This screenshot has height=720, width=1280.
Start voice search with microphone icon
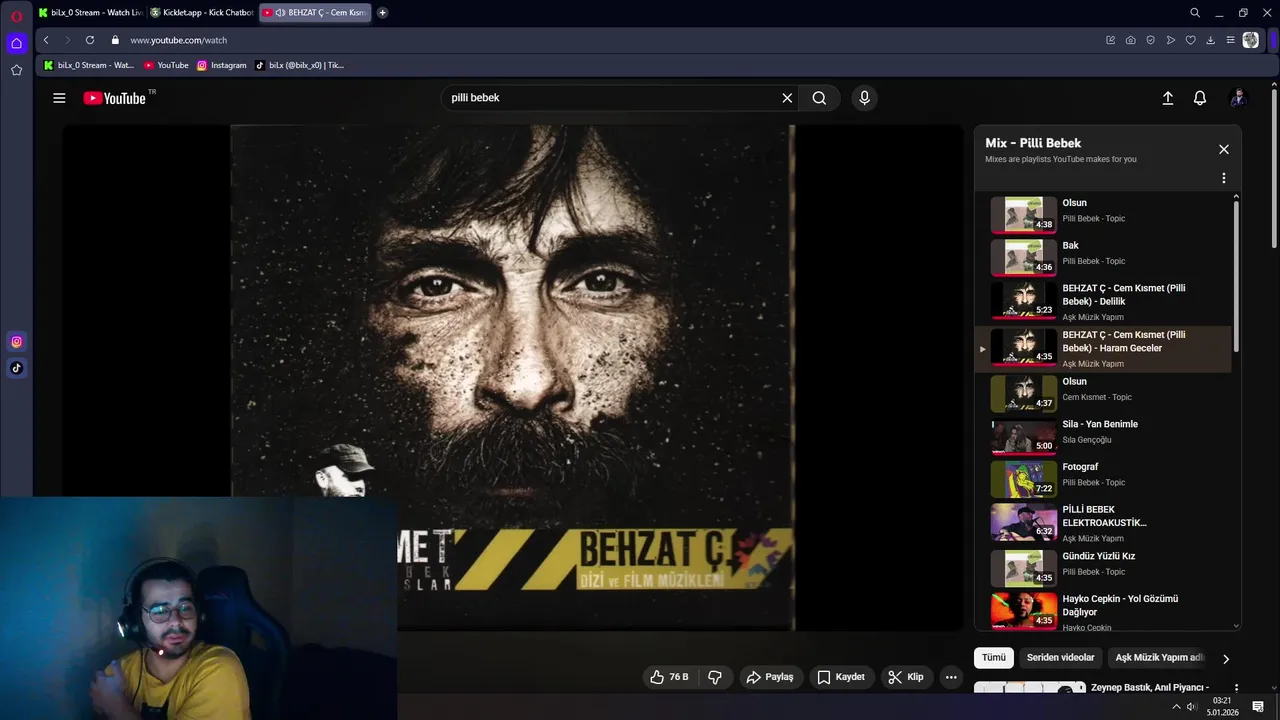(x=865, y=98)
